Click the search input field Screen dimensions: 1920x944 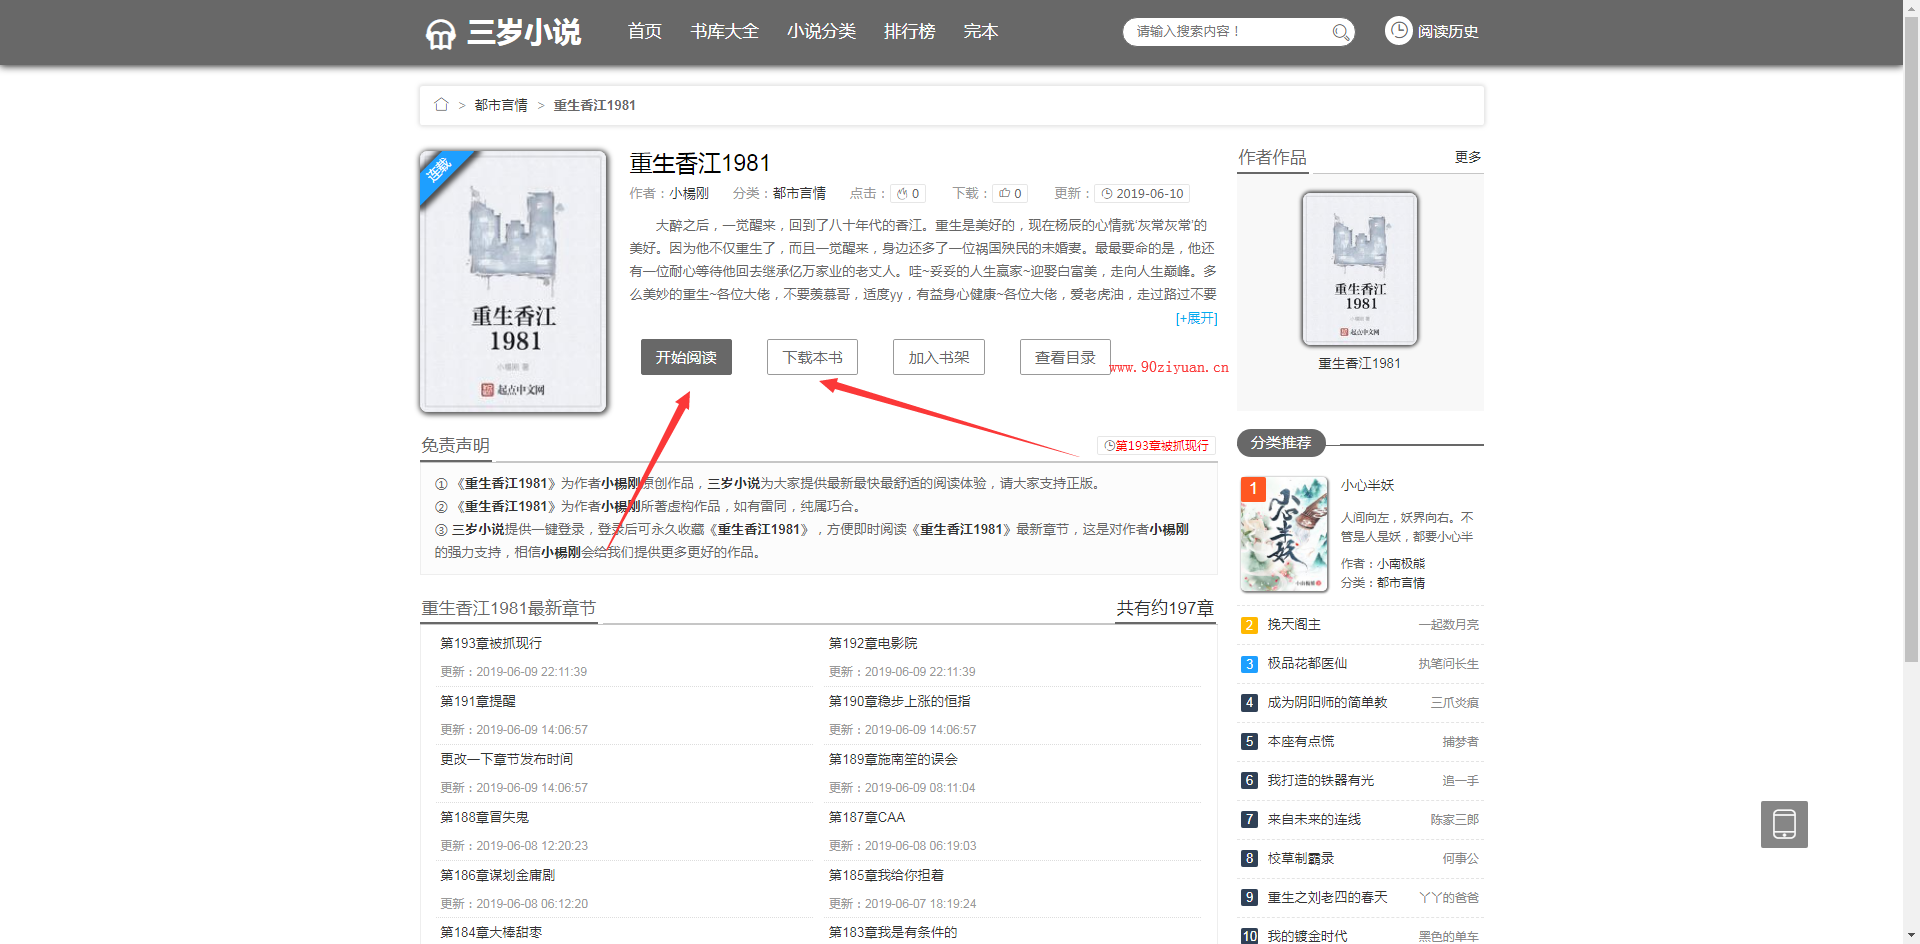1228,32
